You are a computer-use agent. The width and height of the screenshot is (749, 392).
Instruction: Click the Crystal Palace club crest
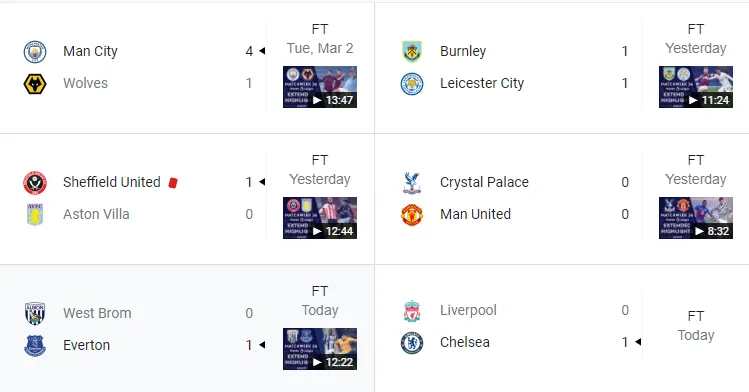click(x=412, y=182)
